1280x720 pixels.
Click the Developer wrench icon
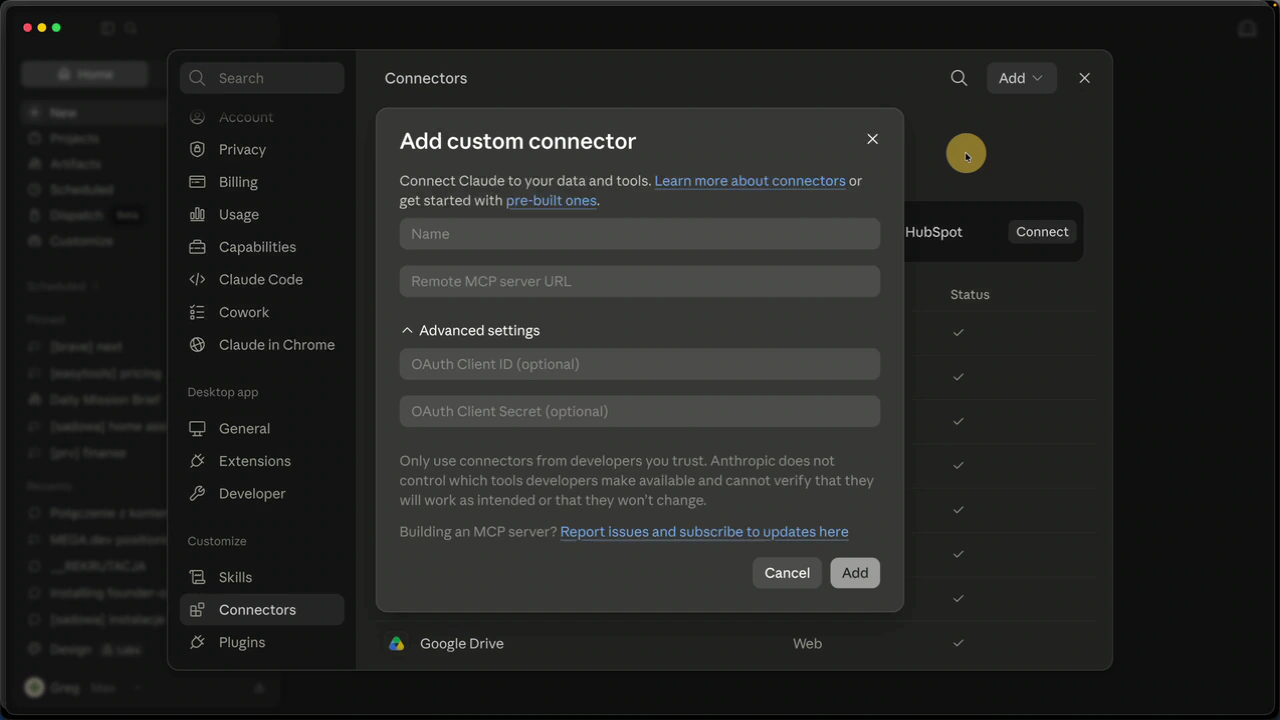click(x=197, y=493)
